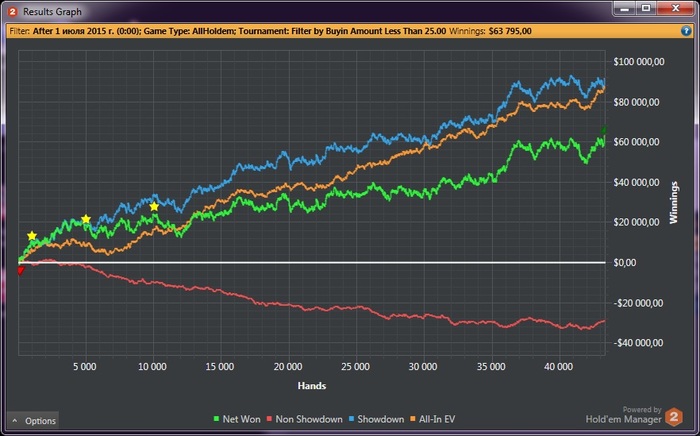The height and width of the screenshot is (436, 700).
Task: Click the filter description text in orange bar
Action: tap(239, 31)
